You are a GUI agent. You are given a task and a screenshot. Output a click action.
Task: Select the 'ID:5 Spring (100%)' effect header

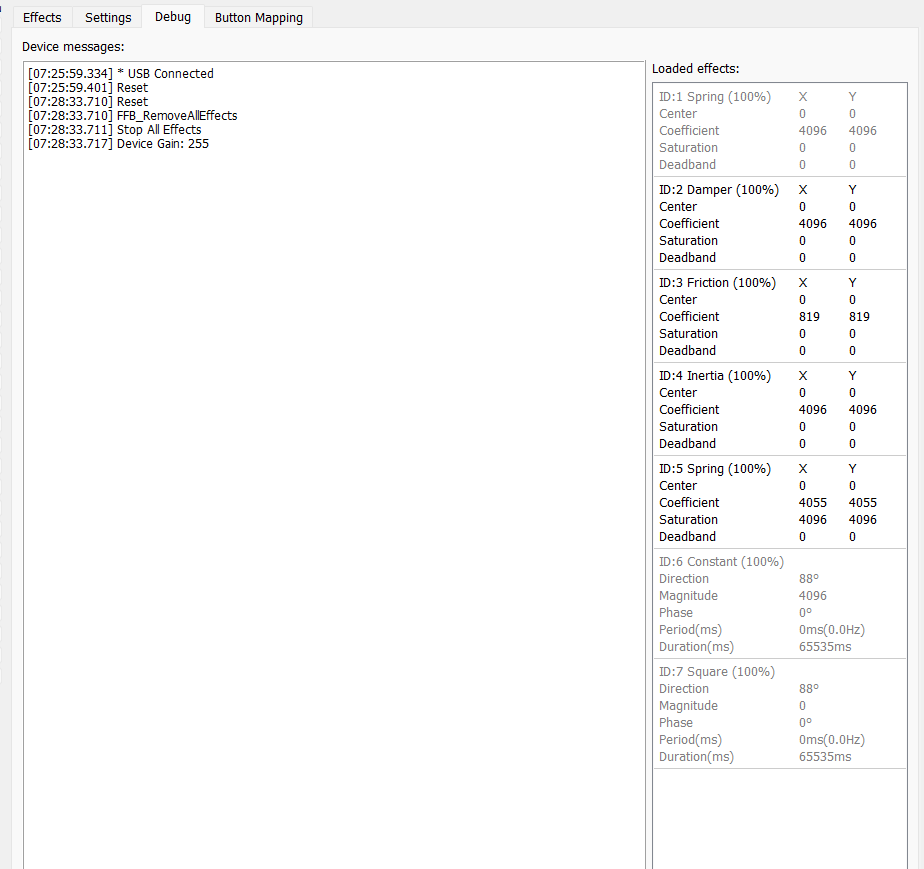click(715, 469)
